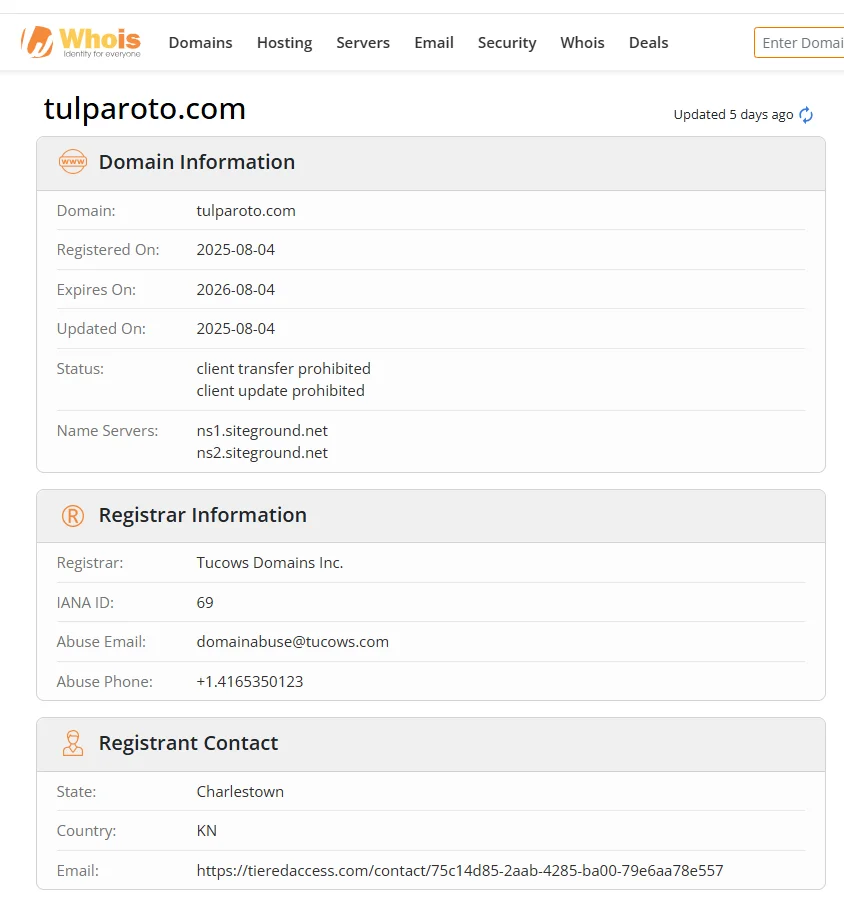This screenshot has width=844, height=914.
Task: Select Expires On date 2026-08-04
Action: (235, 290)
